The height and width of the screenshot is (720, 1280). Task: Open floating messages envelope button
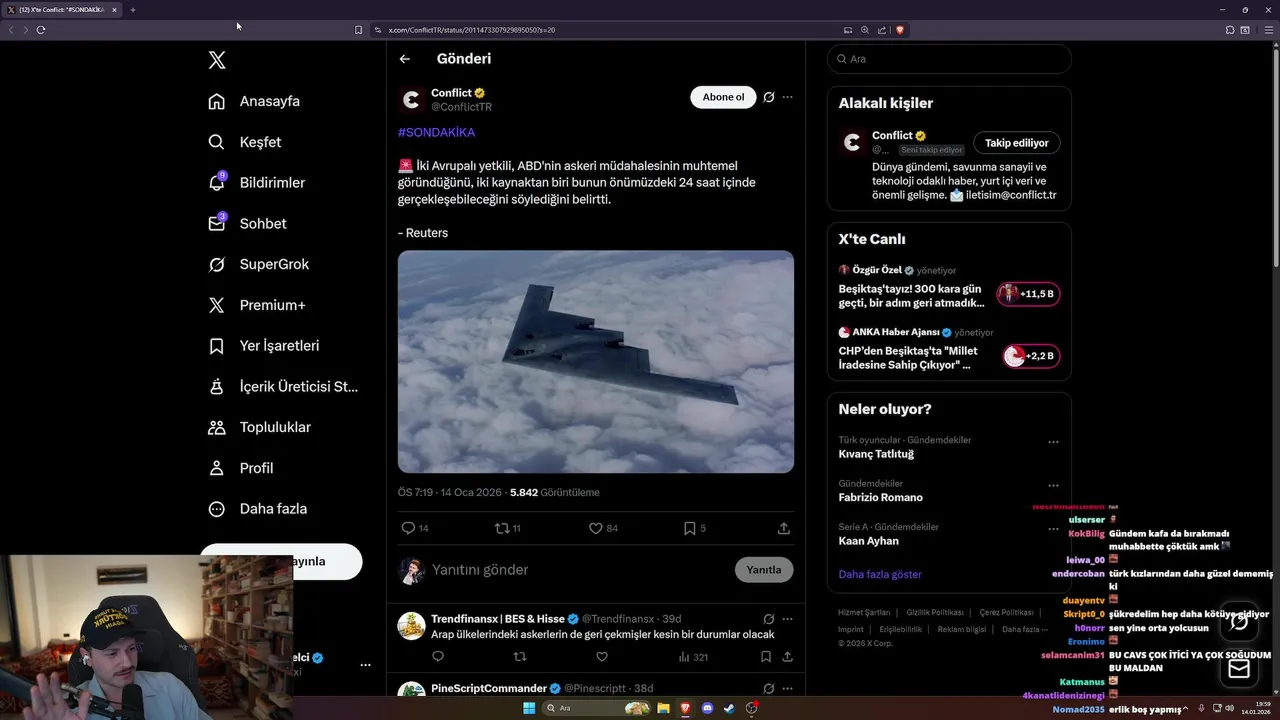coord(1239,669)
